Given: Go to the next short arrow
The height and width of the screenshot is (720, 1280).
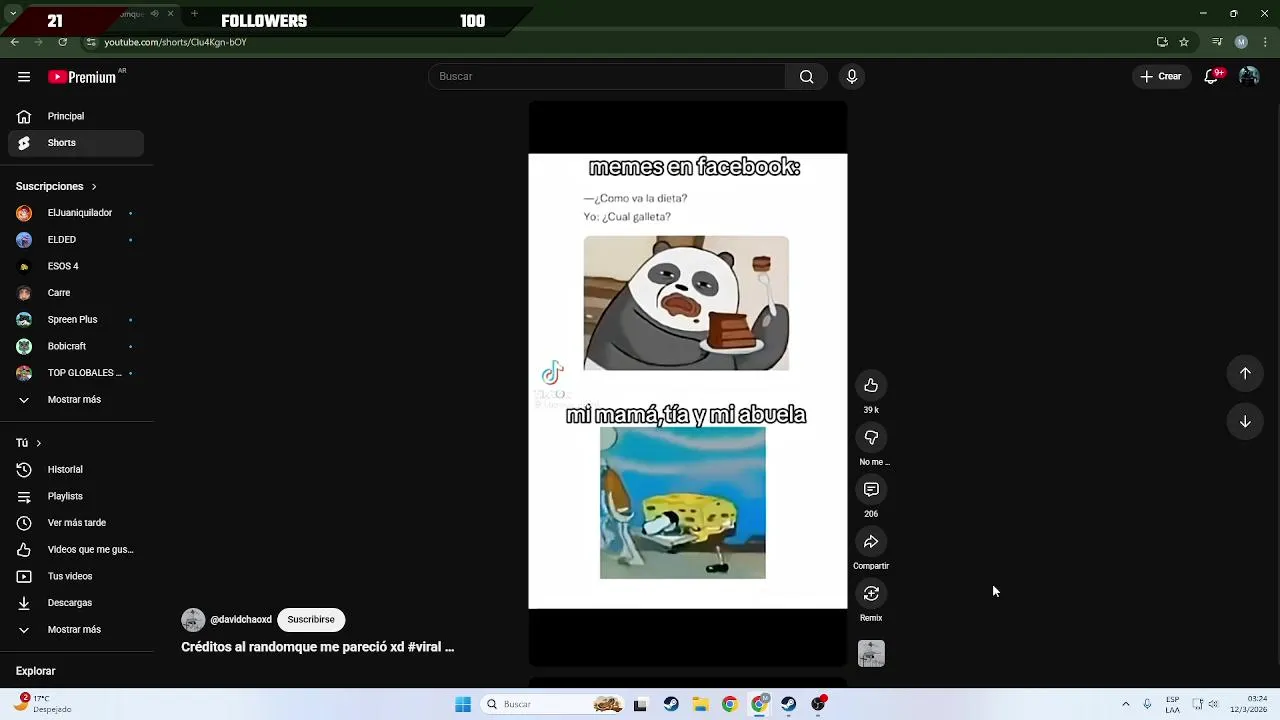Looking at the screenshot, I should click(1245, 422).
